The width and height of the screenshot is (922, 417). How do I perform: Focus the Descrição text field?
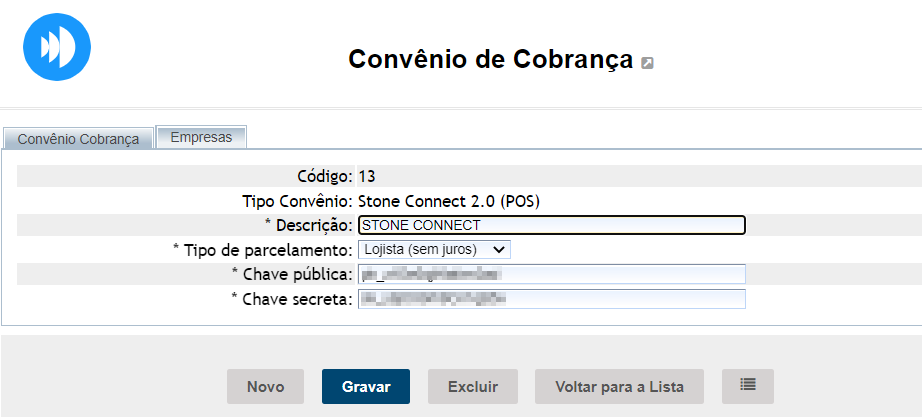(x=551, y=225)
